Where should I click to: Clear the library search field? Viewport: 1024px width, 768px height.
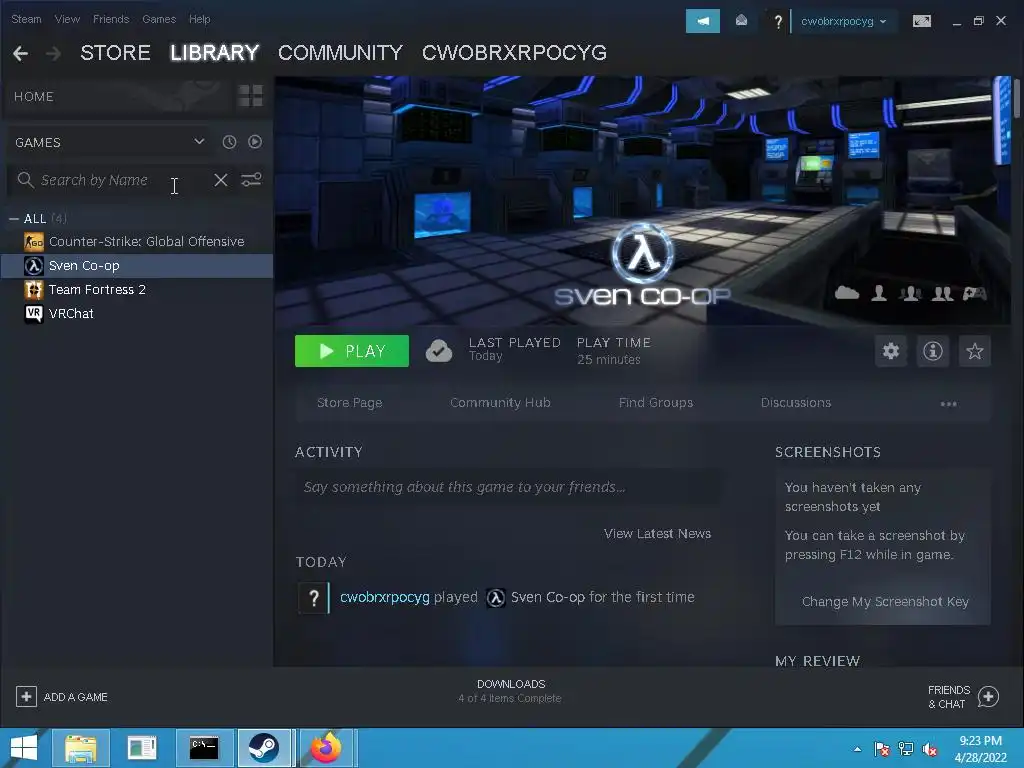tap(221, 180)
